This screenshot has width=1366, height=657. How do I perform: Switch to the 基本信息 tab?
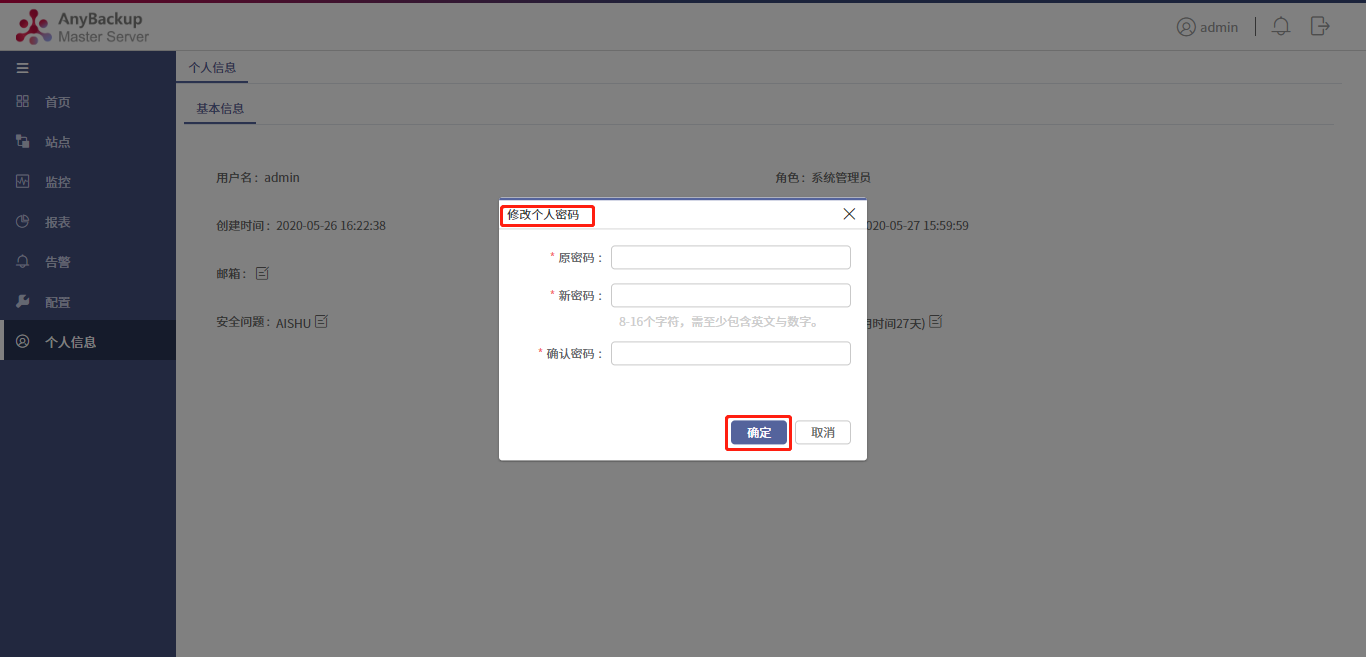tap(220, 109)
